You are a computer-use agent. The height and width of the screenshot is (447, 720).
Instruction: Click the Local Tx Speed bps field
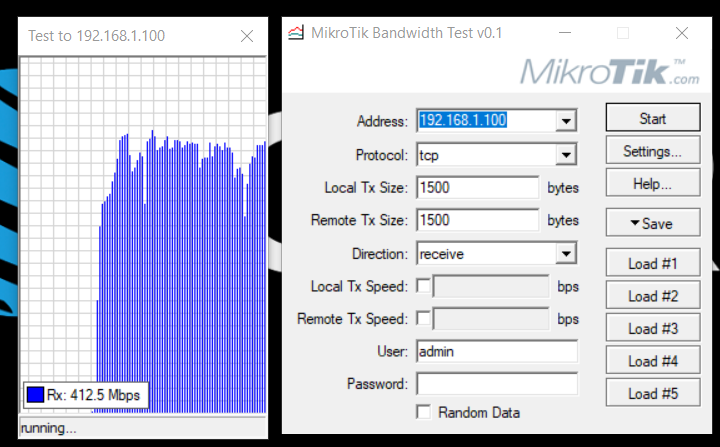[491, 286]
